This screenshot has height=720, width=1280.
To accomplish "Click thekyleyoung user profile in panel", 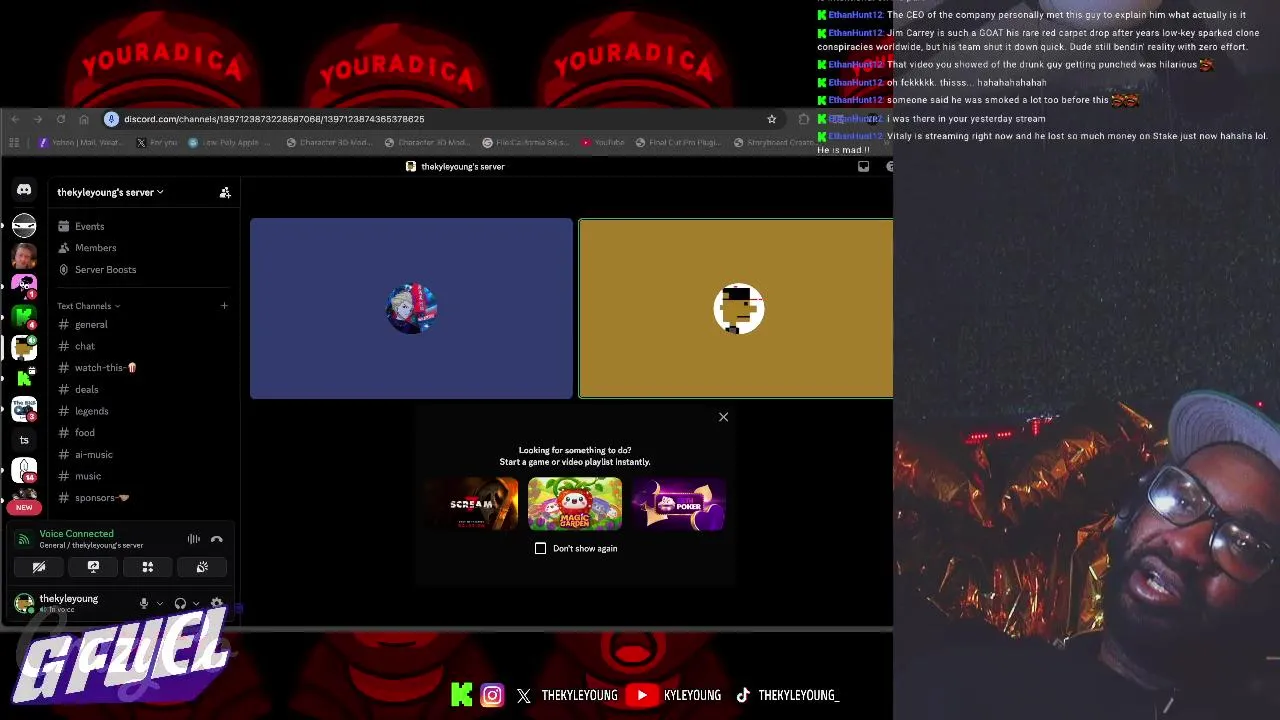I will [70, 603].
